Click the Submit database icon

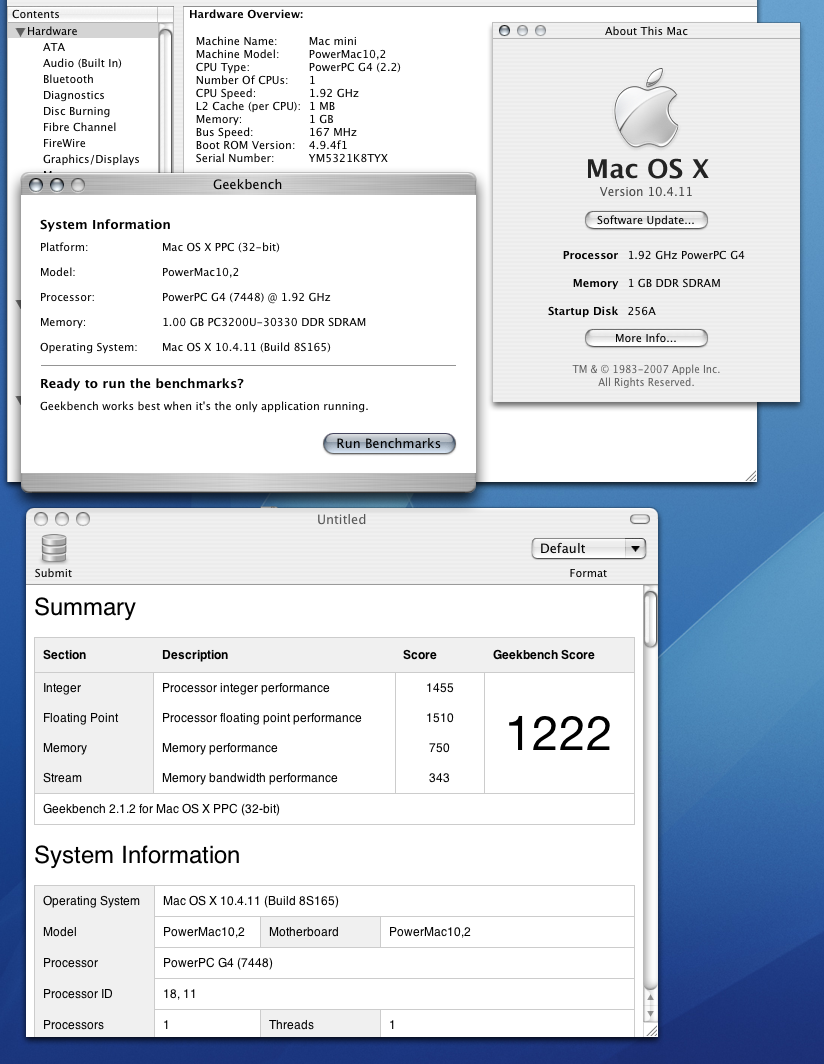54,548
